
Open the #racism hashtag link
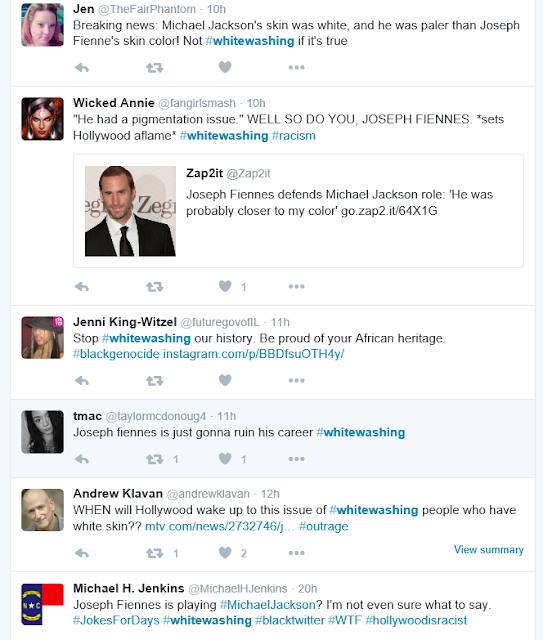click(x=294, y=136)
